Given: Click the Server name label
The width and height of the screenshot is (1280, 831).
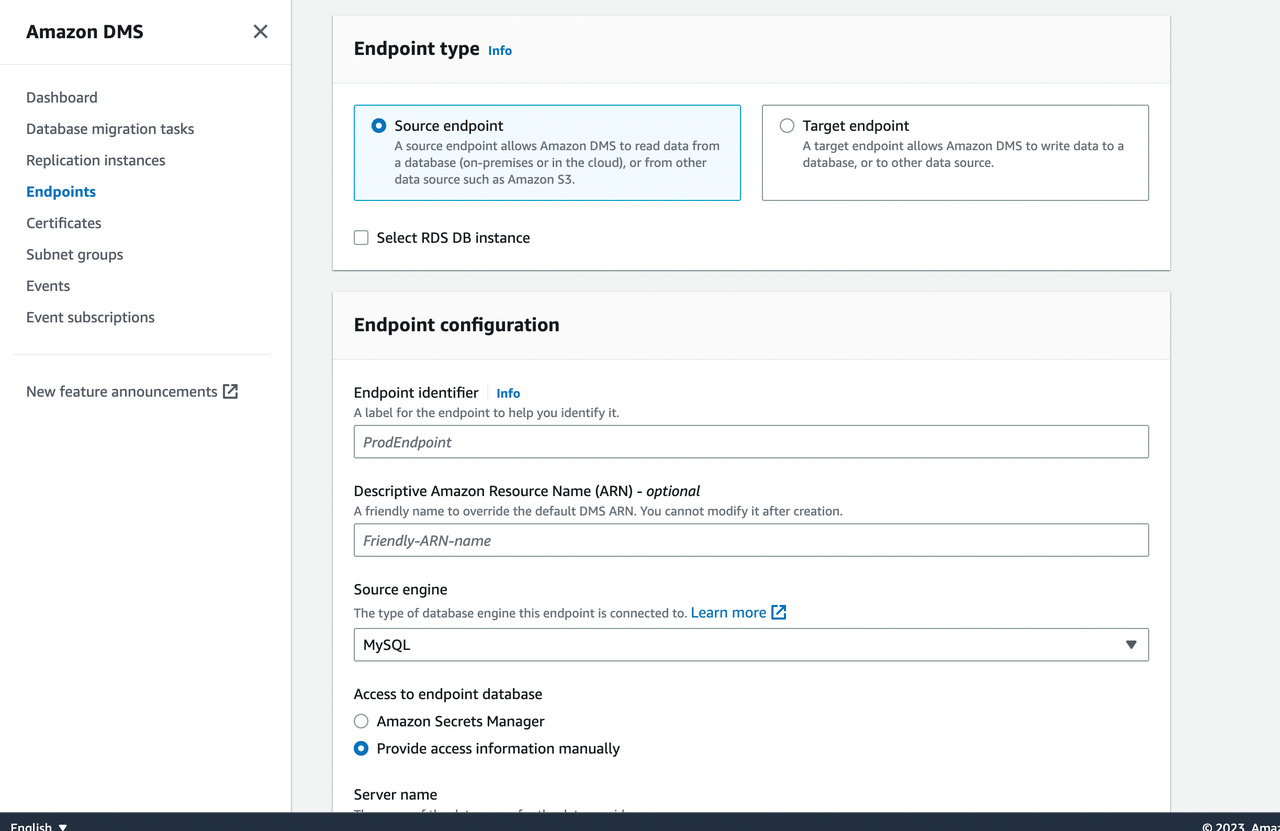Looking at the screenshot, I should tap(396, 795).
